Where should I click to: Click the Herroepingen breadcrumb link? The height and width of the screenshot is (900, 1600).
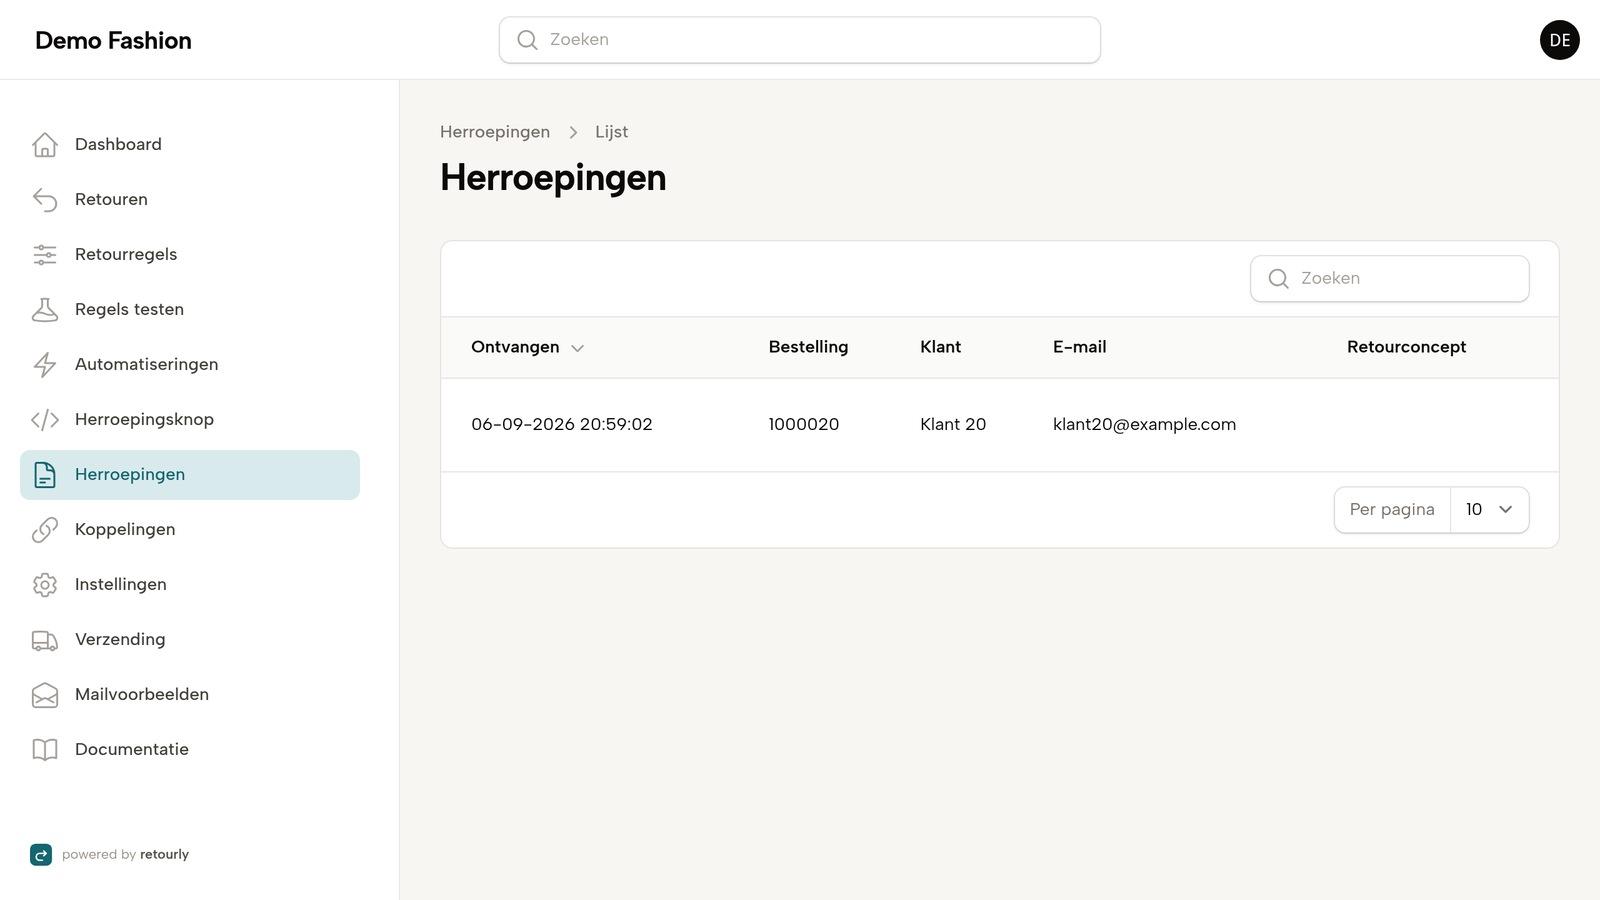(495, 132)
